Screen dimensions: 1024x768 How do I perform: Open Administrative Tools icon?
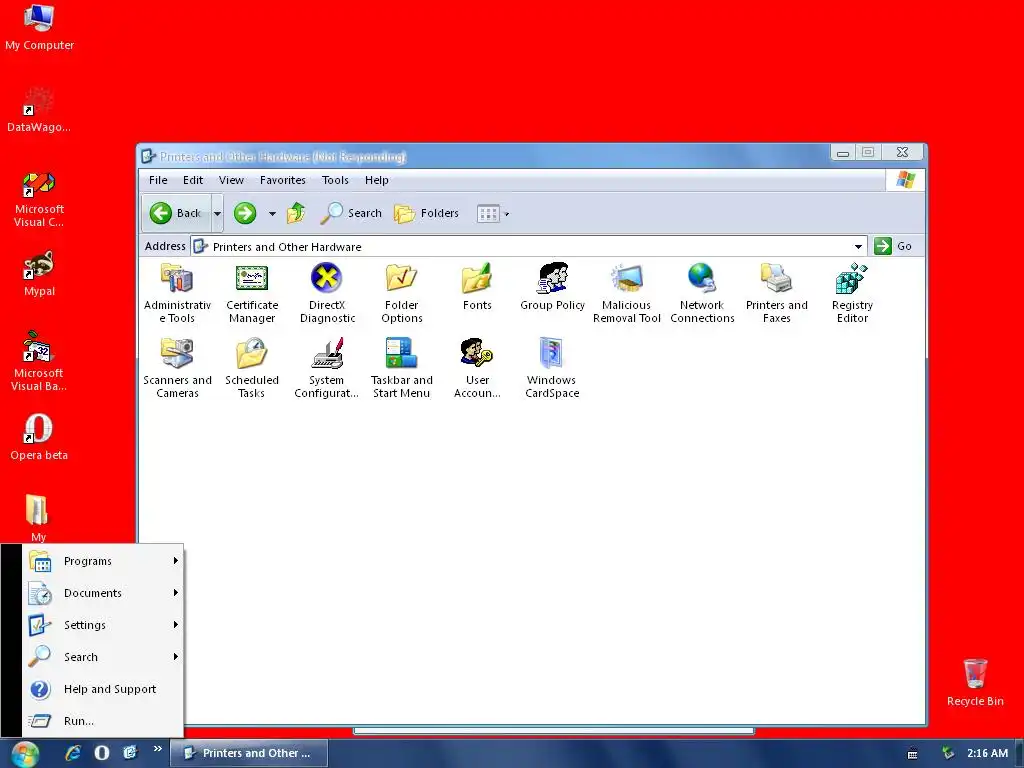tap(177, 293)
